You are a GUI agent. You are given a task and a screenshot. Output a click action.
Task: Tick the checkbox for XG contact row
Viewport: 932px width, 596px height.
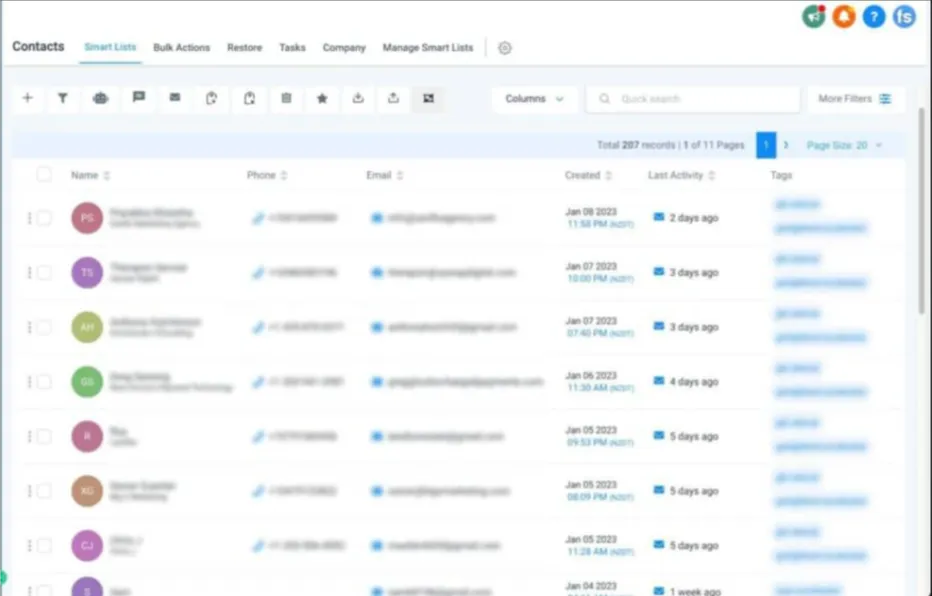click(44, 491)
